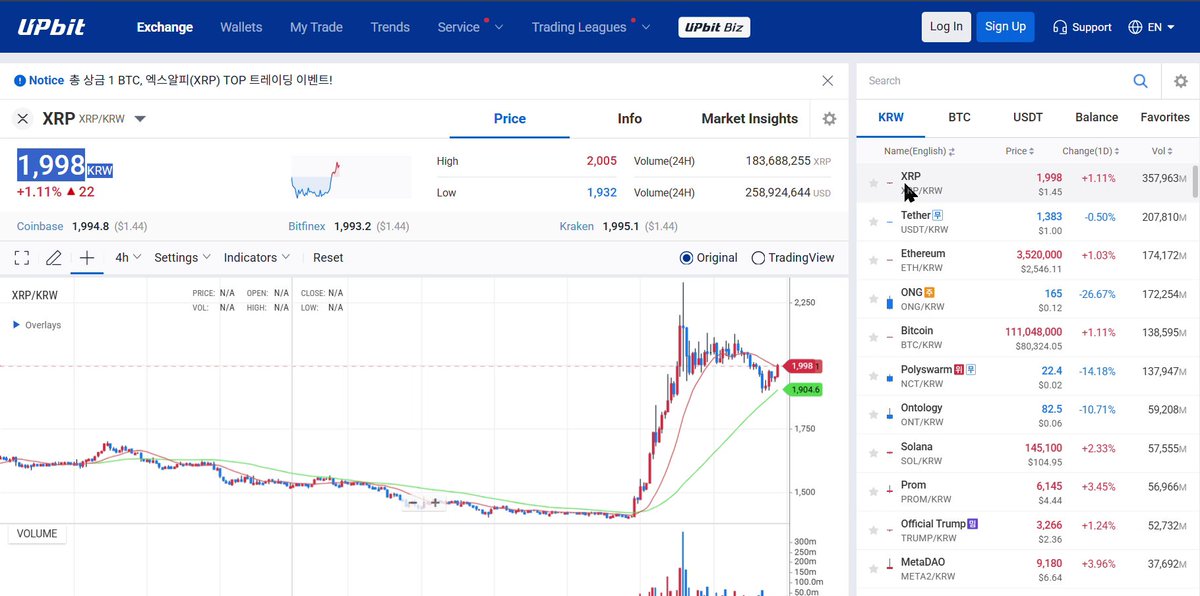
Task: Expand the Service menu
Action: click(x=470, y=27)
